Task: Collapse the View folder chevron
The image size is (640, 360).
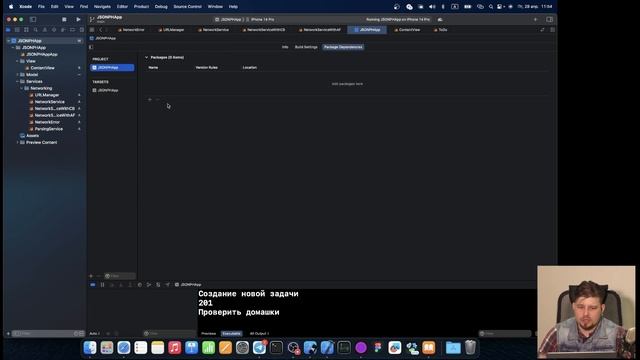Action: coord(17,61)
